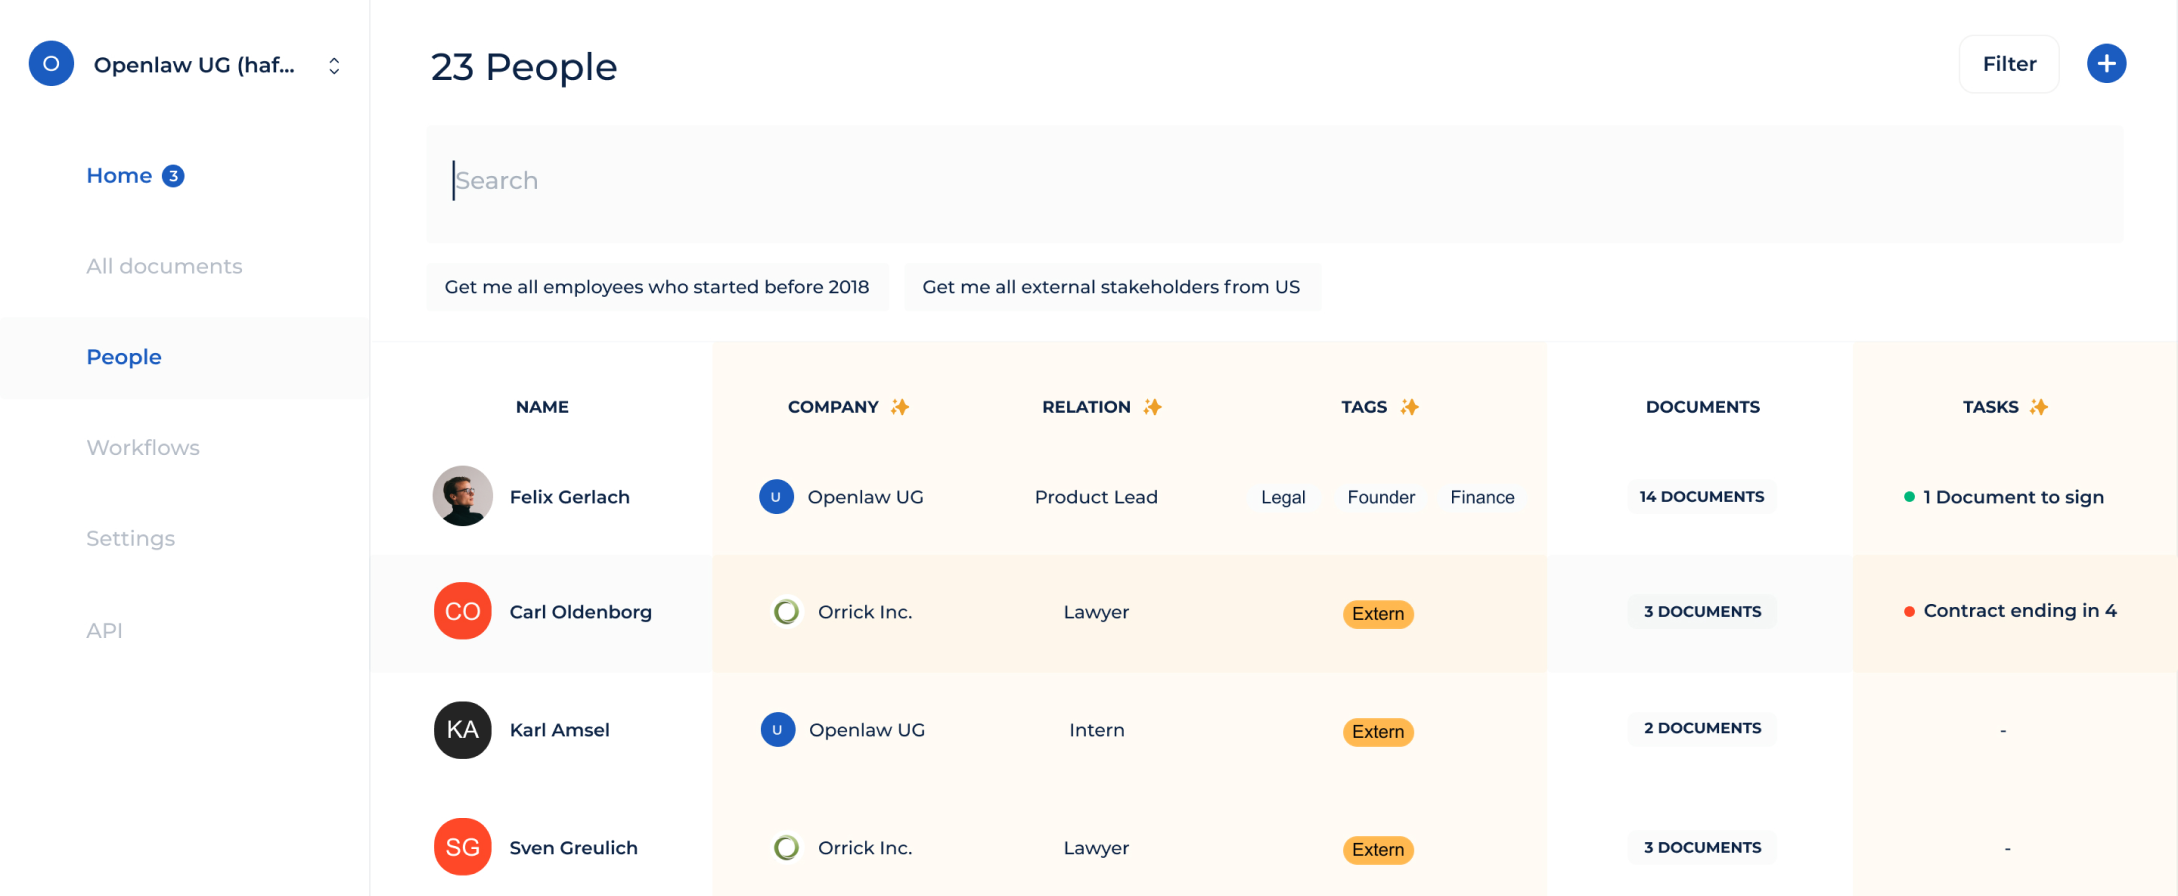
Task: Click the Openlaw UG workspace avatar icon
Action: tap(51, 64)
